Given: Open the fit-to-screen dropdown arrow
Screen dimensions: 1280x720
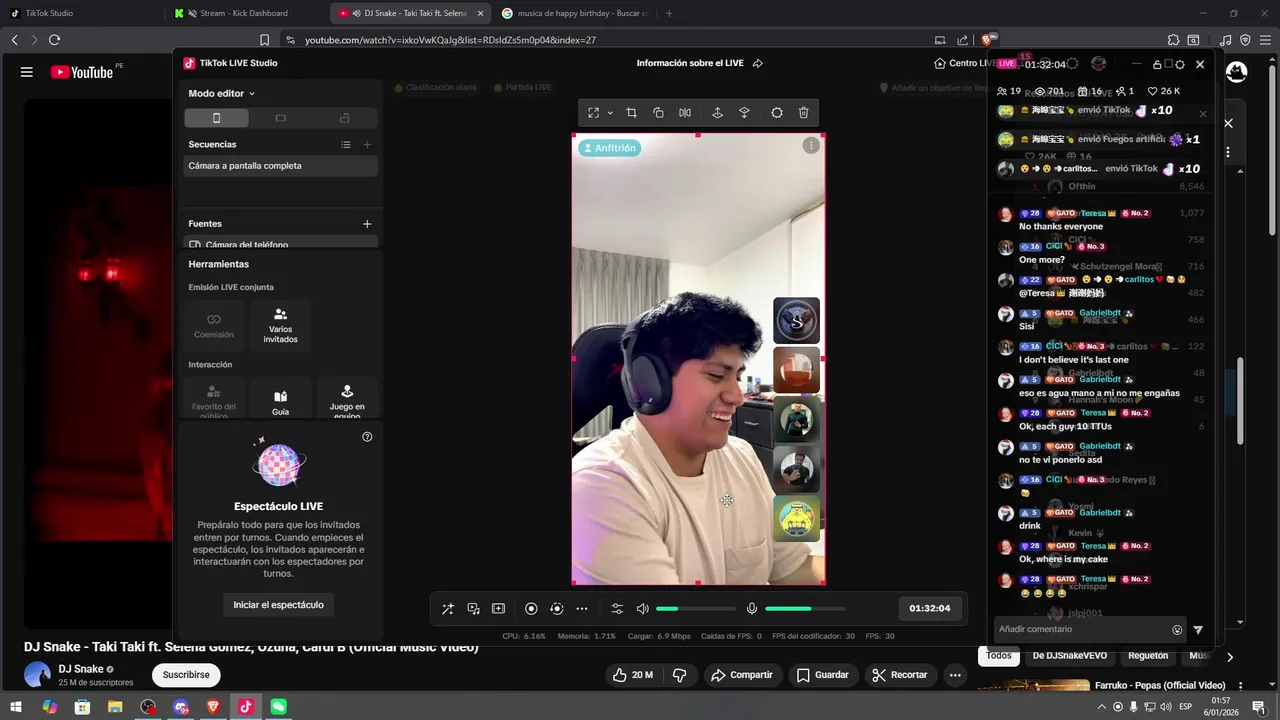Looking at the screenshot, I should click(x=610, y=113).
